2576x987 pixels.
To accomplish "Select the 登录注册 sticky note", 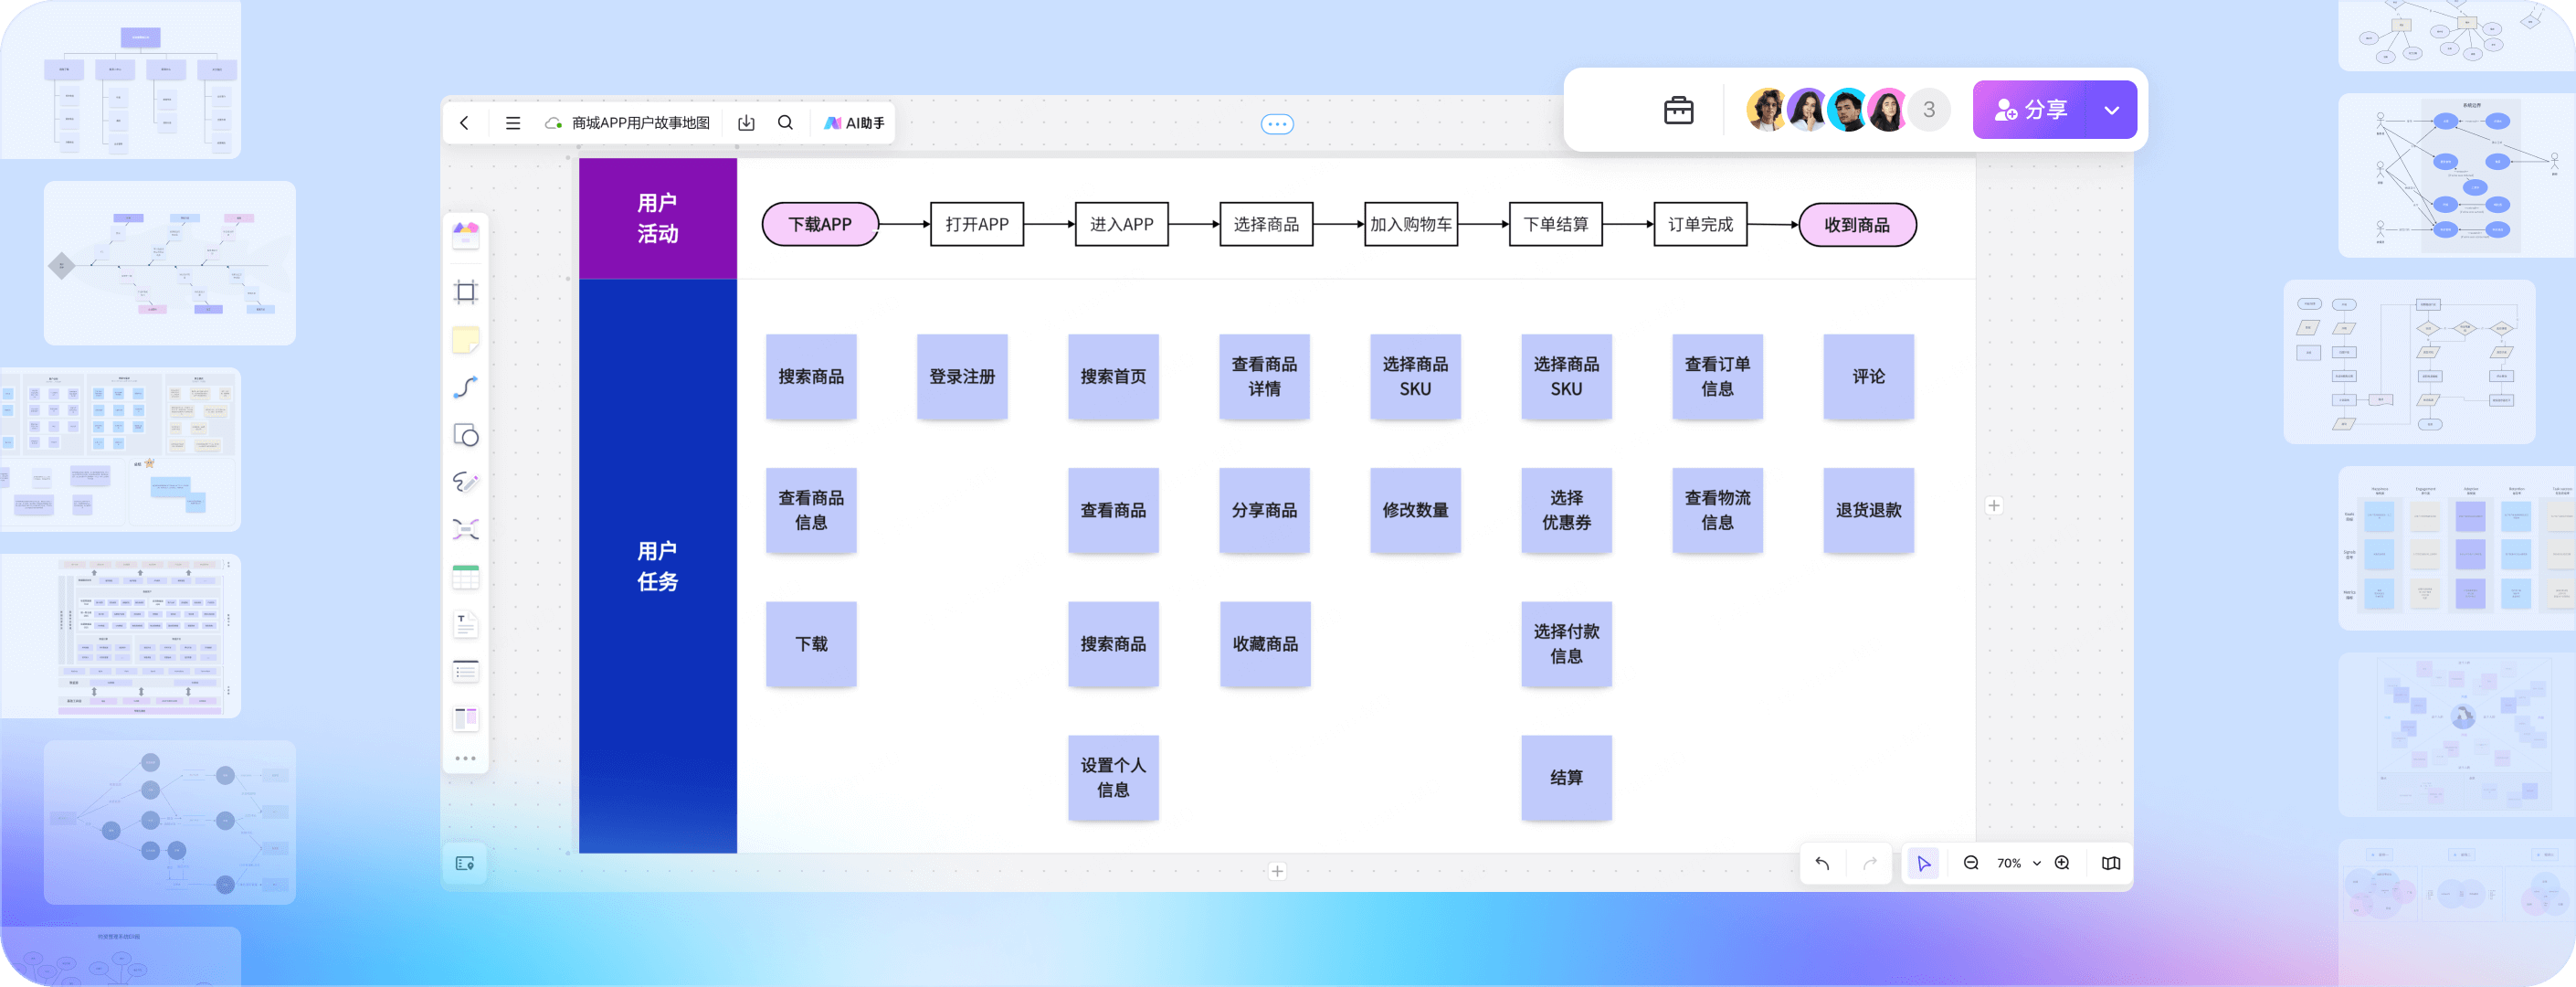I will click(x=962, y=377).
